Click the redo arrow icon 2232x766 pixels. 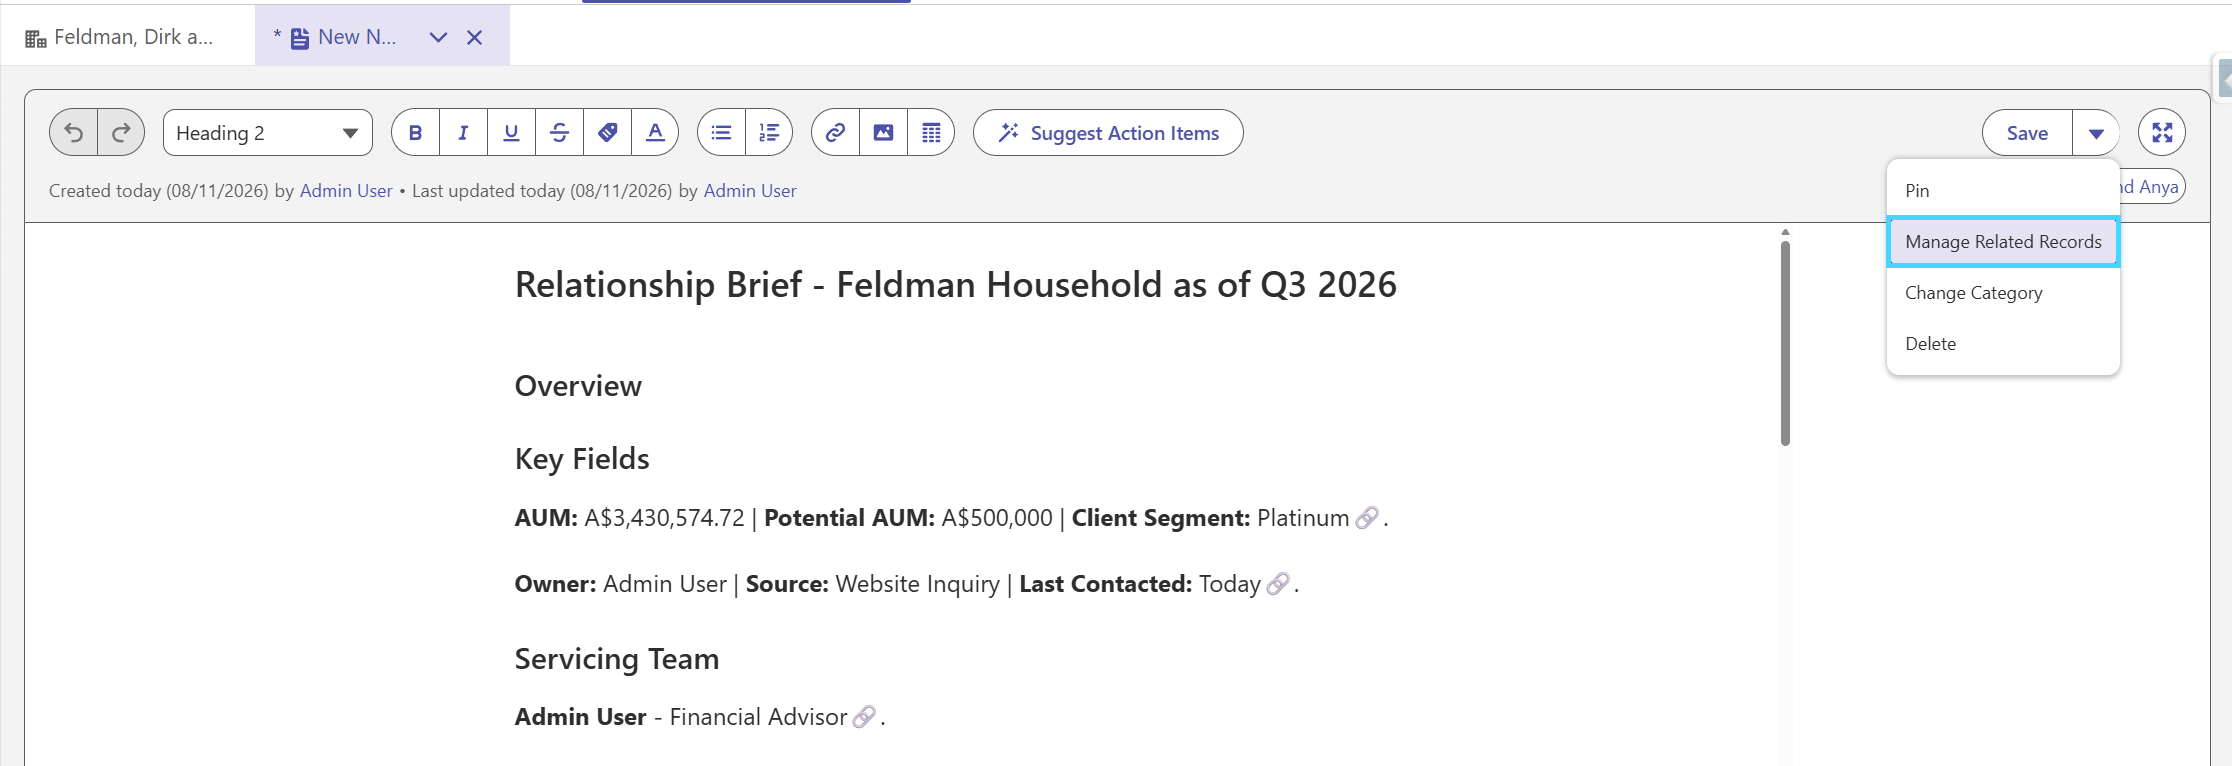121,133
